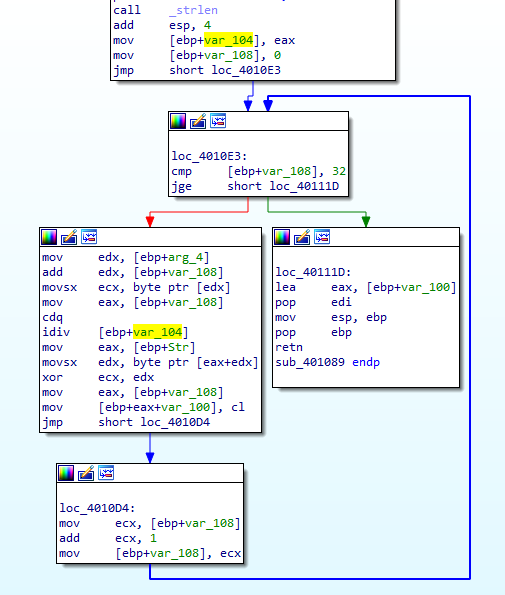Screen dimensions: 505x595
Task: Click color icon in loc_40111D node
Action: point(282,238)
